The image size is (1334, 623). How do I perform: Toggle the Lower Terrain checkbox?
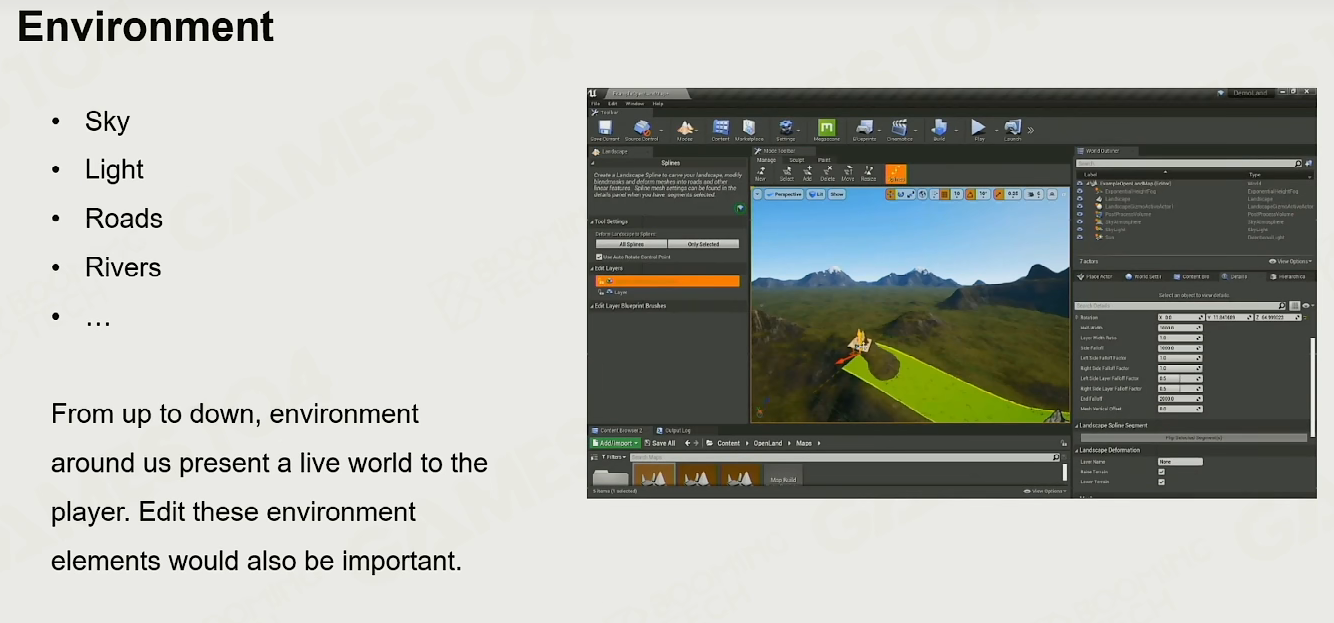(1161, 482)
